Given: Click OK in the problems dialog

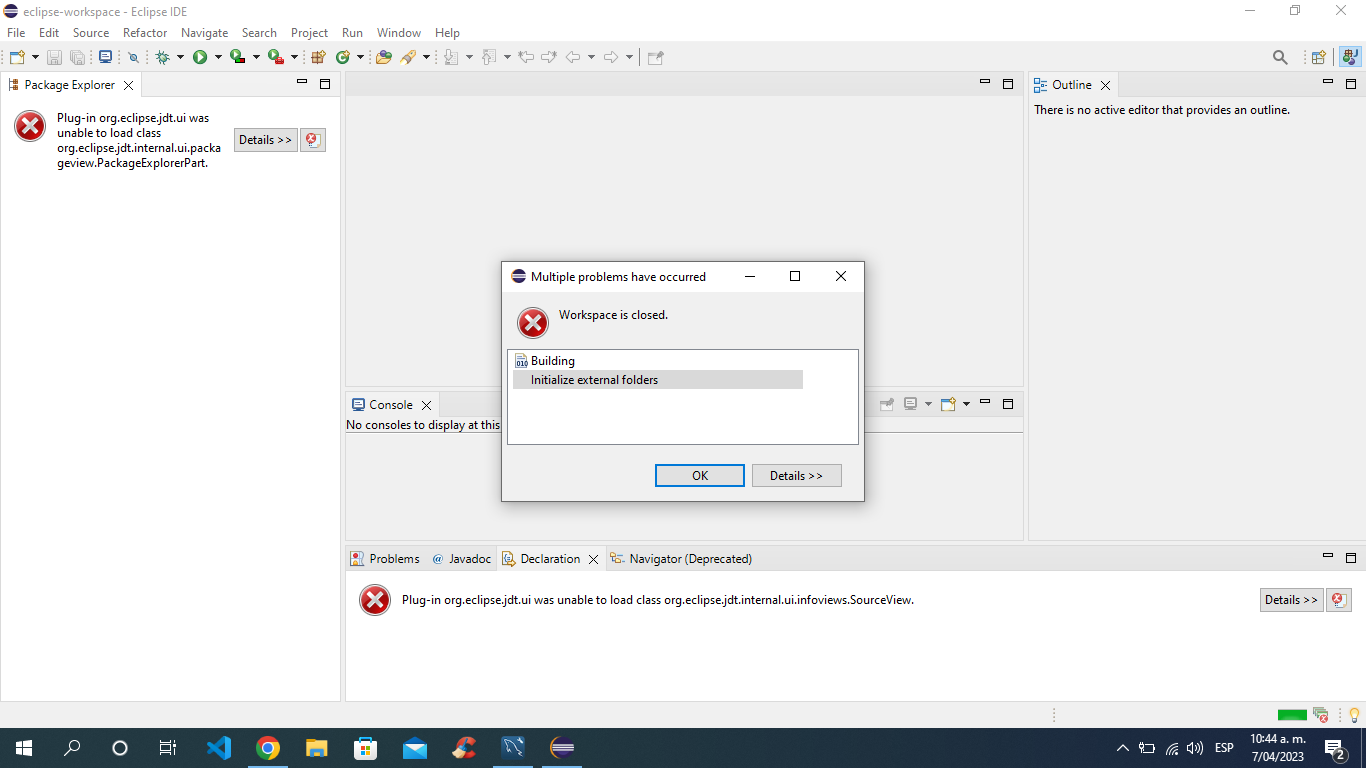Looking at the screenshot, I should (700, 476).
